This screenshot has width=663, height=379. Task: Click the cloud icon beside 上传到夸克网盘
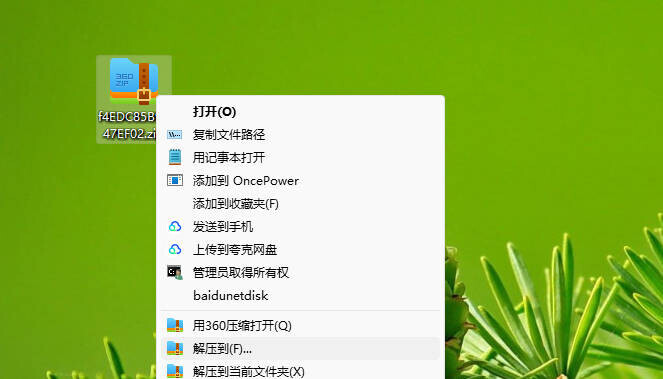[x=175, y=250]
